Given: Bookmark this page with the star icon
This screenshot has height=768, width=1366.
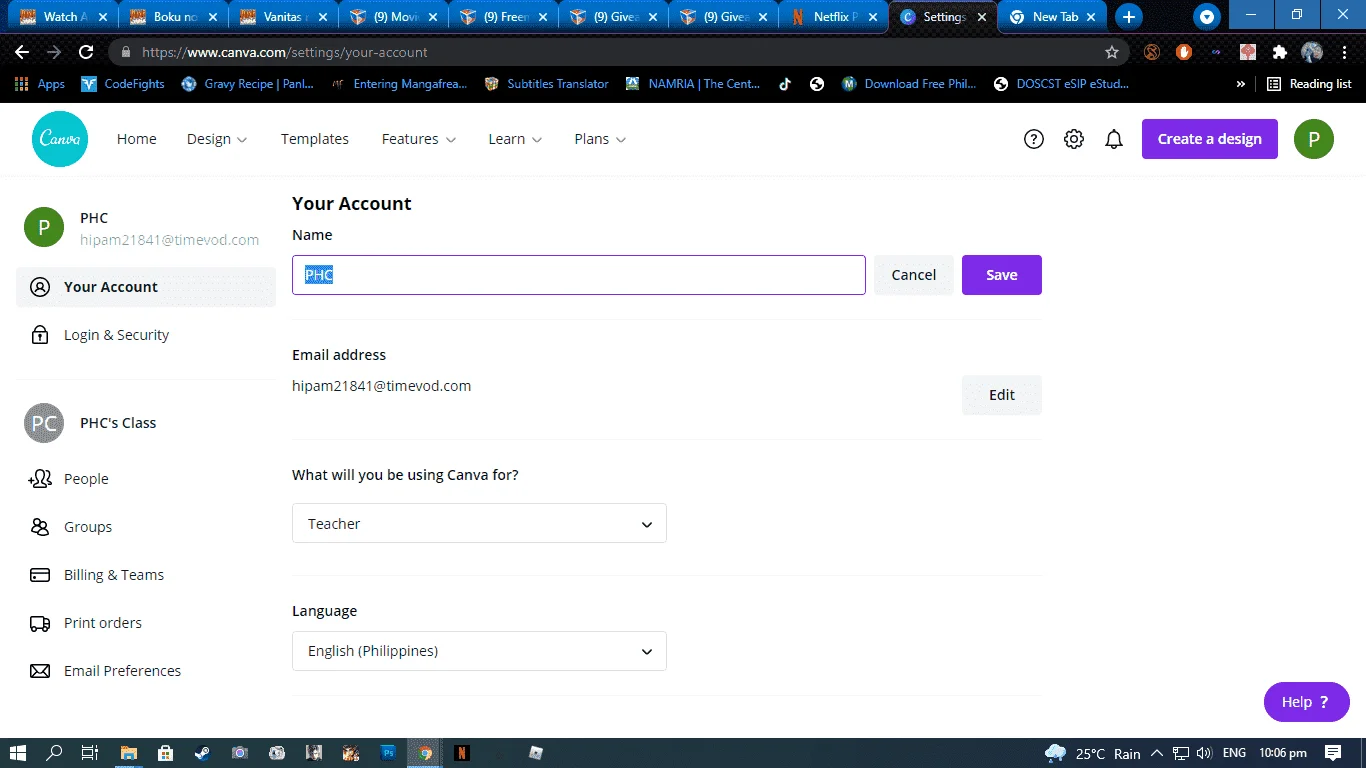Looking at the screenshot, I should coord(1112,52).
